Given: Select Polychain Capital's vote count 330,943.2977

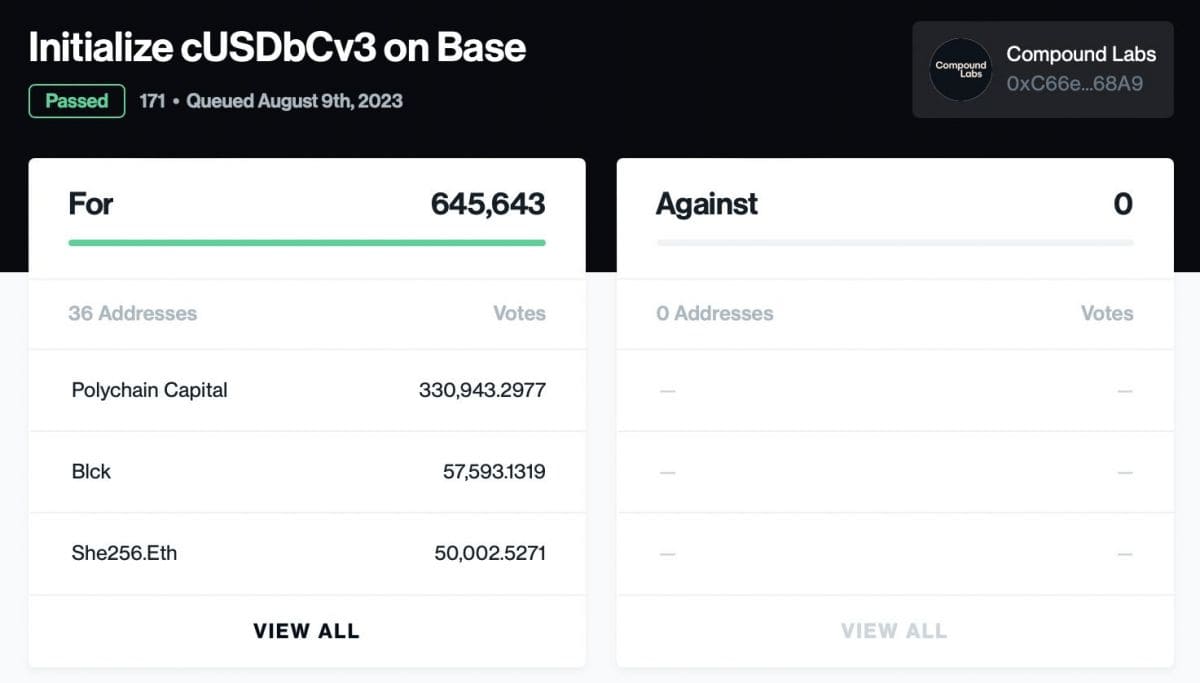Looking at the screenshot, I should 480,390.
